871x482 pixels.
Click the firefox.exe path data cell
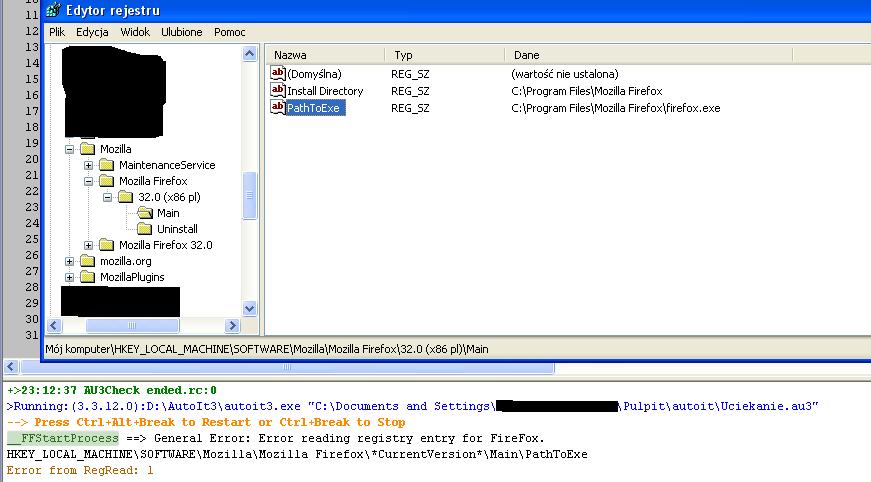[615, 108]
